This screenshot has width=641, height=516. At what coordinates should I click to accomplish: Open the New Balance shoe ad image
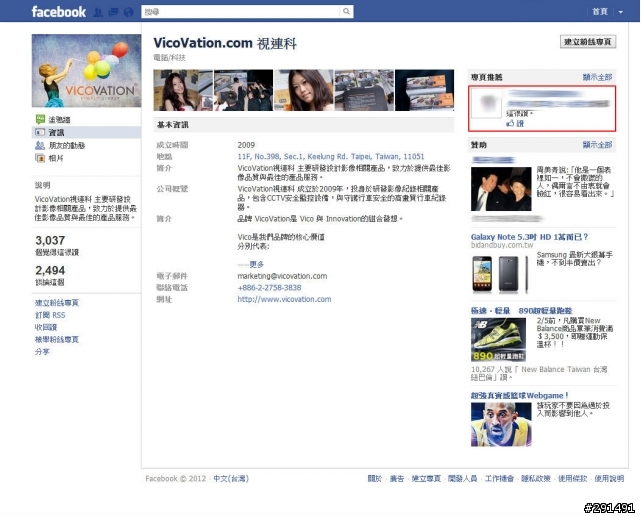pos(499,339)
